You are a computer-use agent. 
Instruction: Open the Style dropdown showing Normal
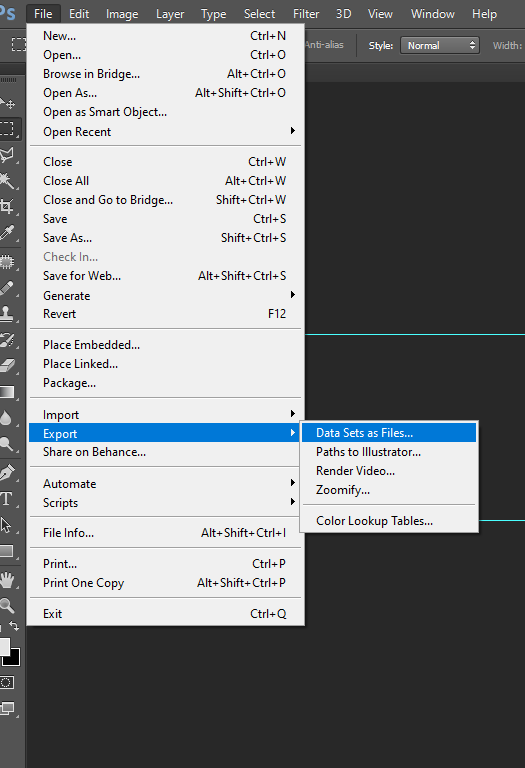439,46
